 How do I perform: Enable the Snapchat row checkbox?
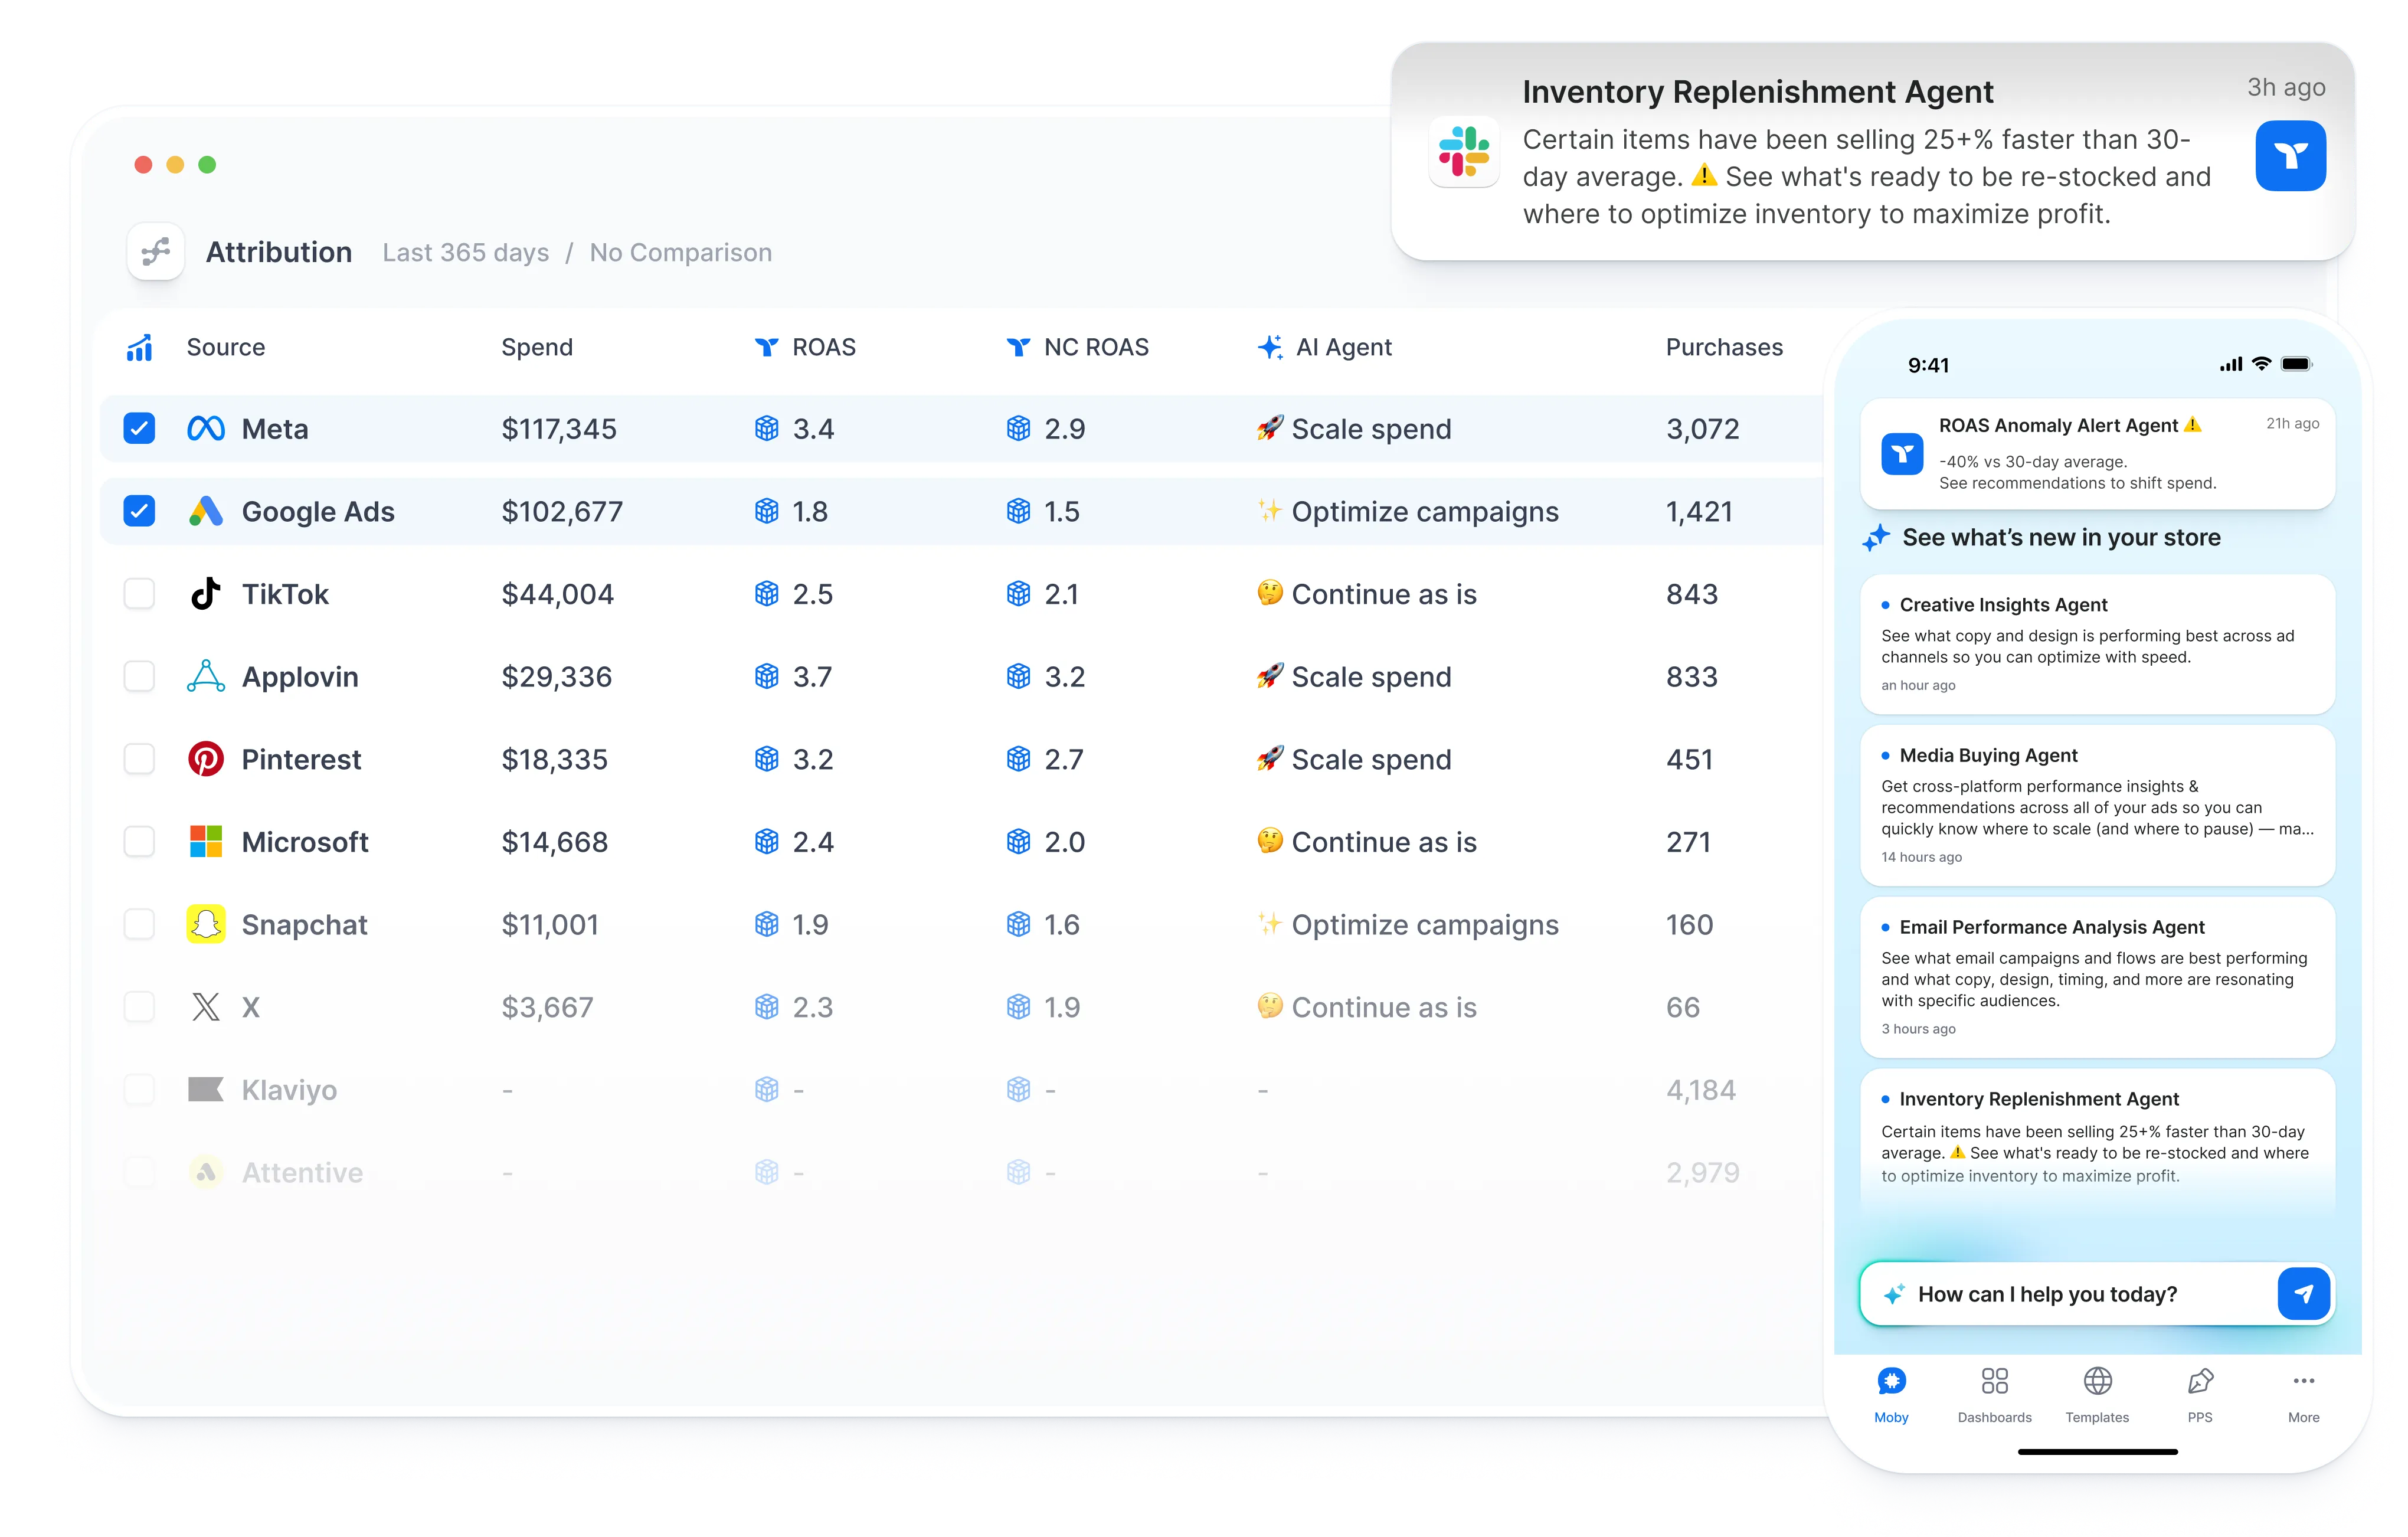pyautogui.click(x=138, y=924)
